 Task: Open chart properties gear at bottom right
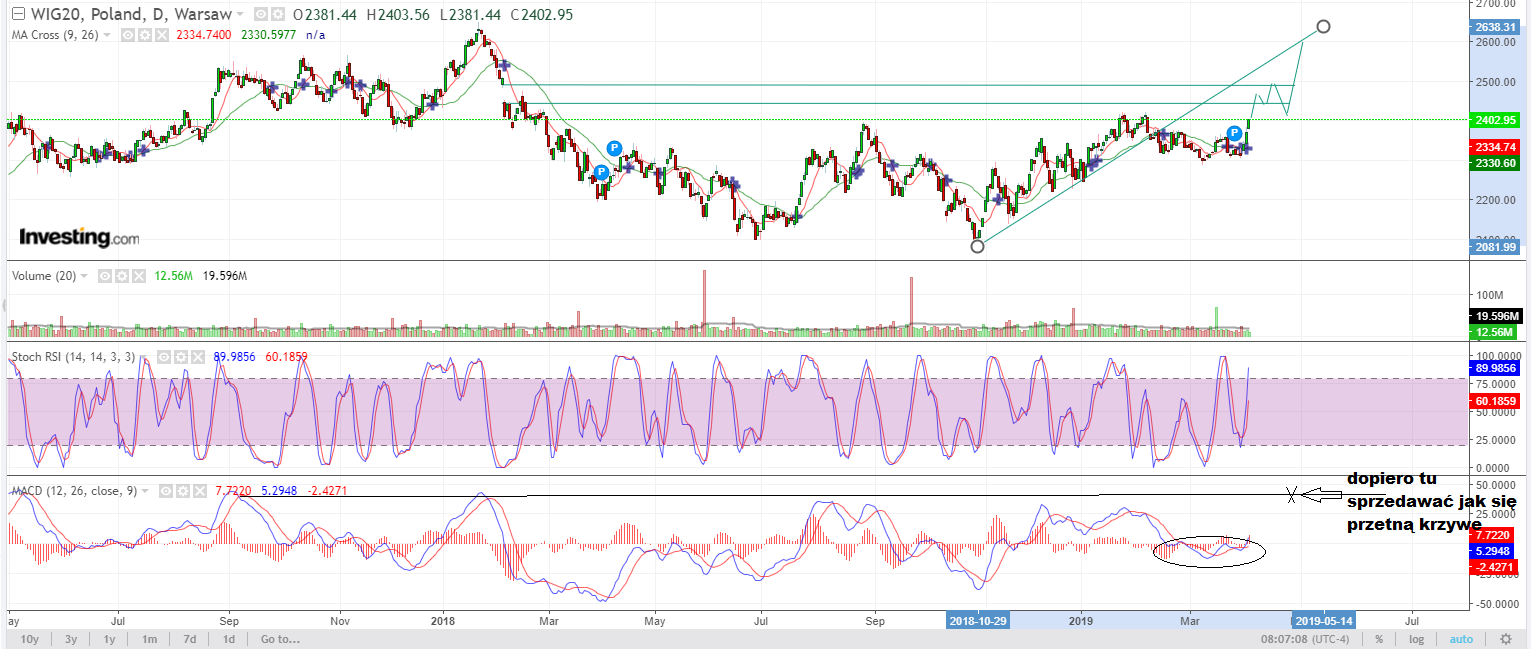(x=1505, y=639)
